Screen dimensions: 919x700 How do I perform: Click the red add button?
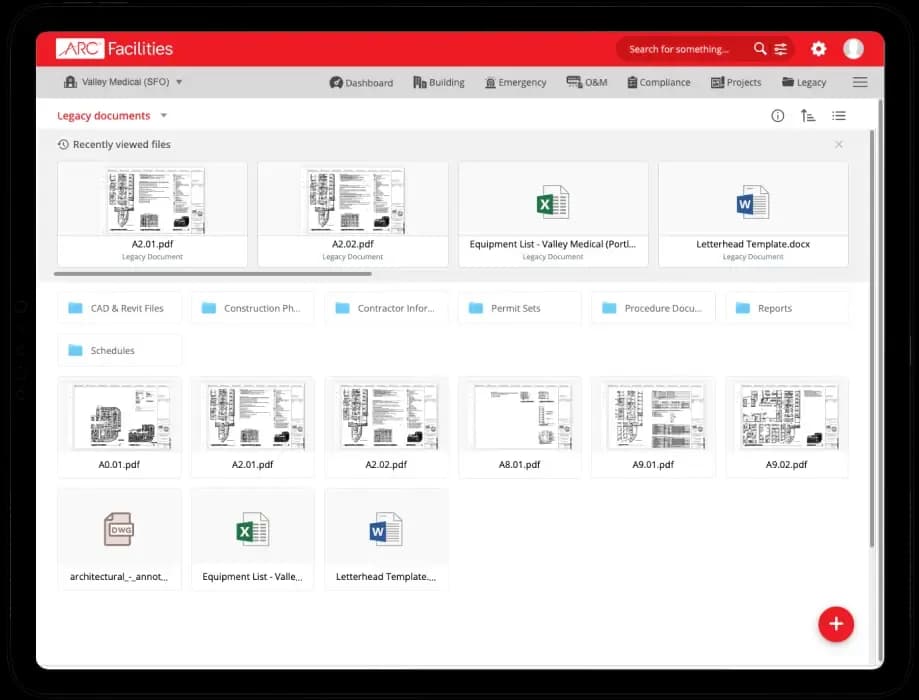[836, 623]
